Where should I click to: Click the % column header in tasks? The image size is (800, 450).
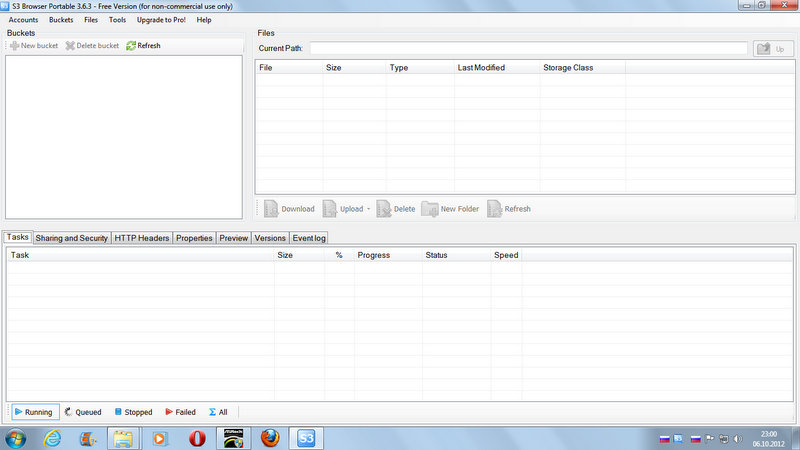(x=339, y=255)
